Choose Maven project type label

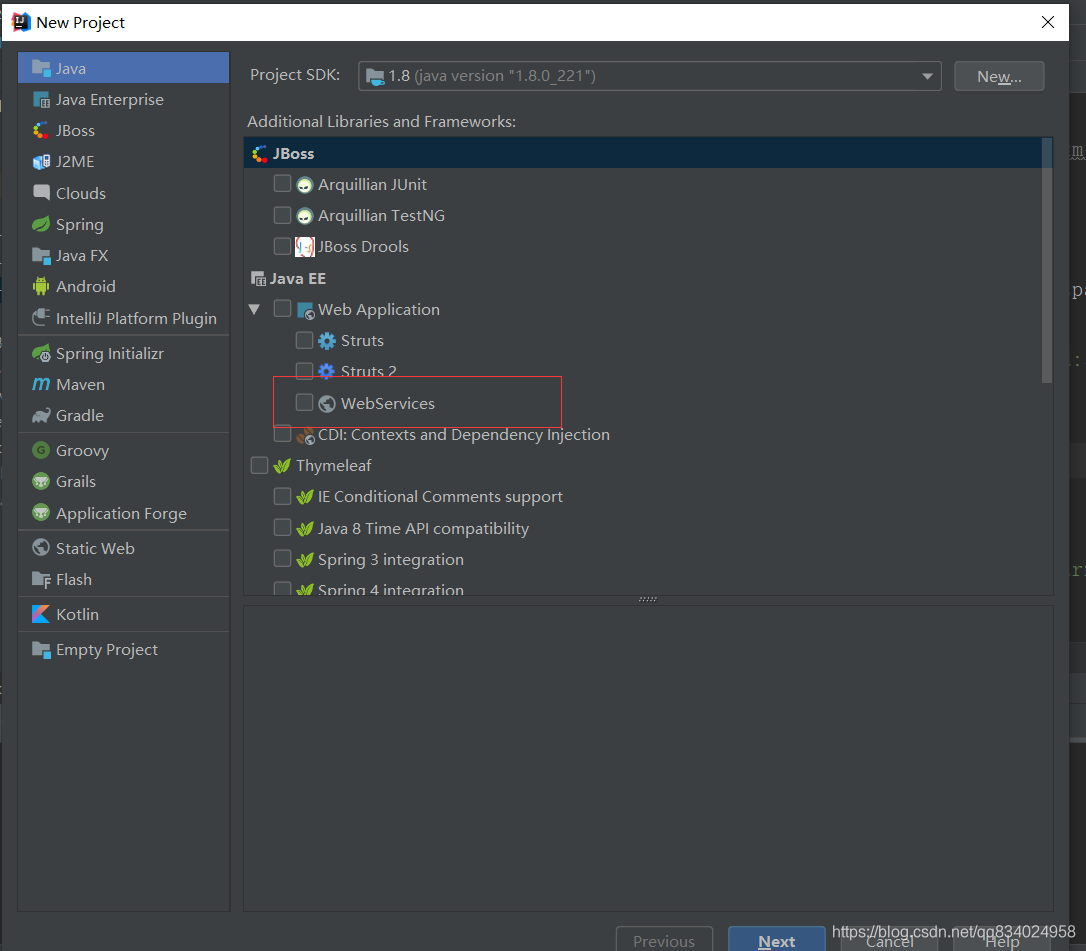pyautogui.click(x=80, y=384)
